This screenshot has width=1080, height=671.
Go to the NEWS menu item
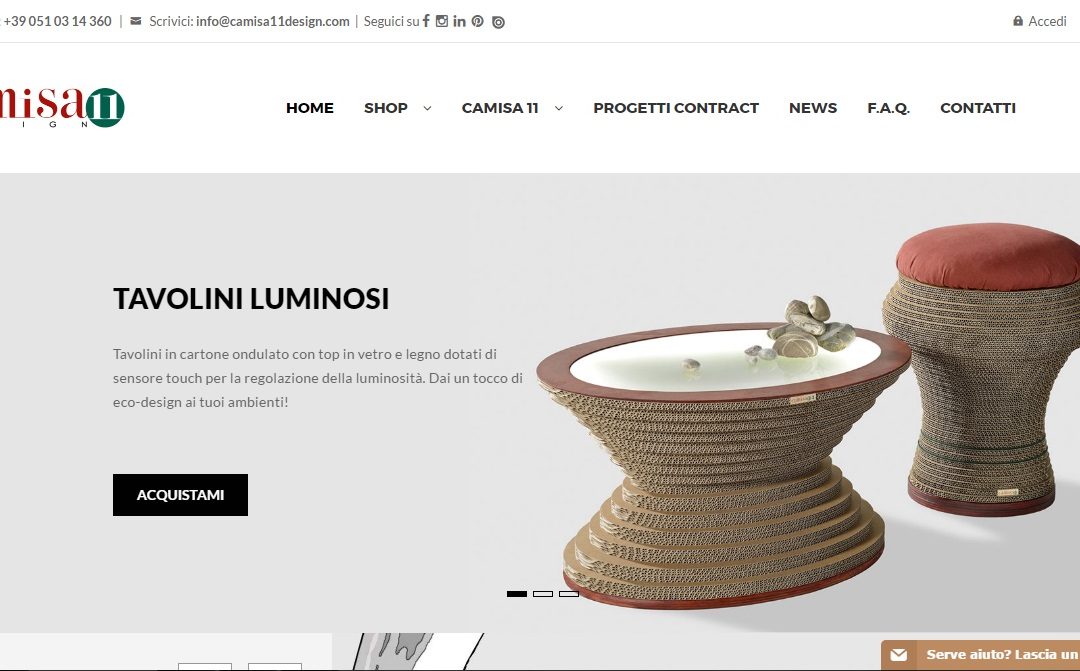click(x=813, y=108)
